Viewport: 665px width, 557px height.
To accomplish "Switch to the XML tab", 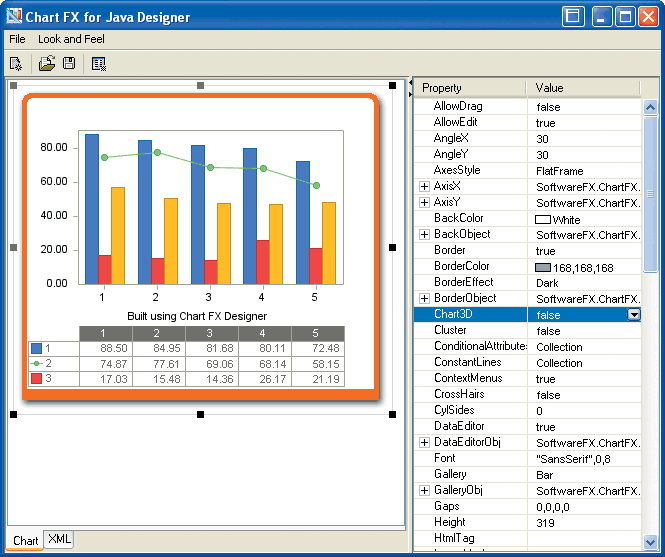I will [x=59, y=539].
